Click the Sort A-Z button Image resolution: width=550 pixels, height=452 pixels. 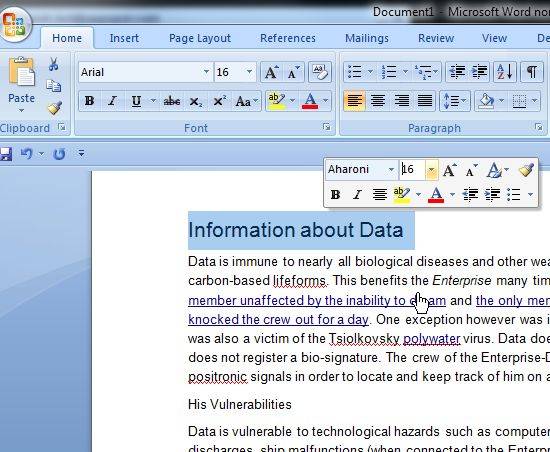[505, 72]
